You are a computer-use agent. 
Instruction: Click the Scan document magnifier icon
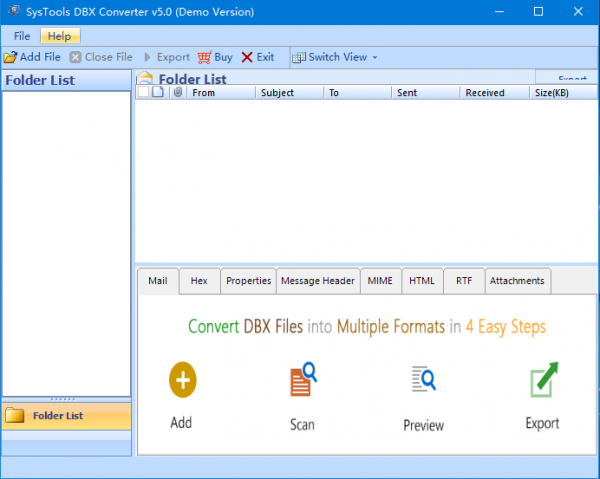pyautogui.click(x=303, y=379)
